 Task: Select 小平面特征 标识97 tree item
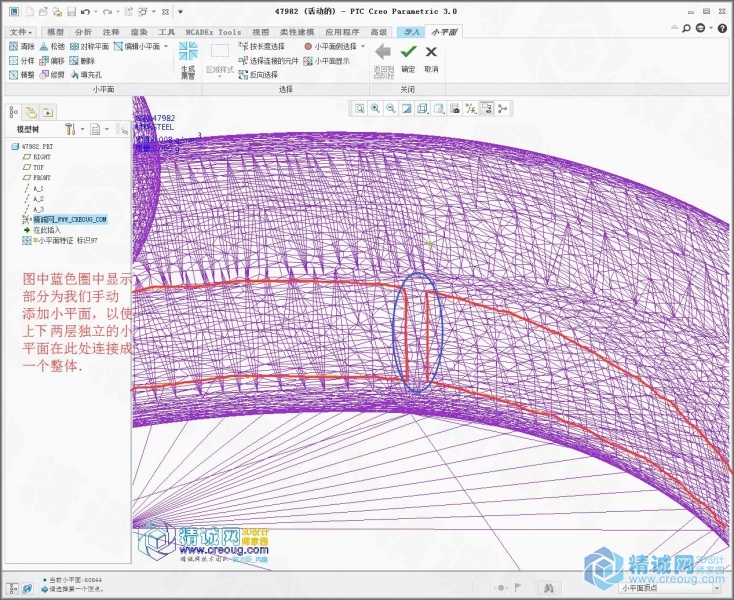pyautogui.click(x=60, y=240)
